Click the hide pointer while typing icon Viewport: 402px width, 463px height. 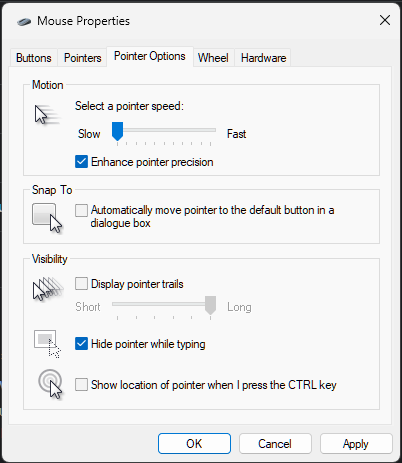coord(47,344)
